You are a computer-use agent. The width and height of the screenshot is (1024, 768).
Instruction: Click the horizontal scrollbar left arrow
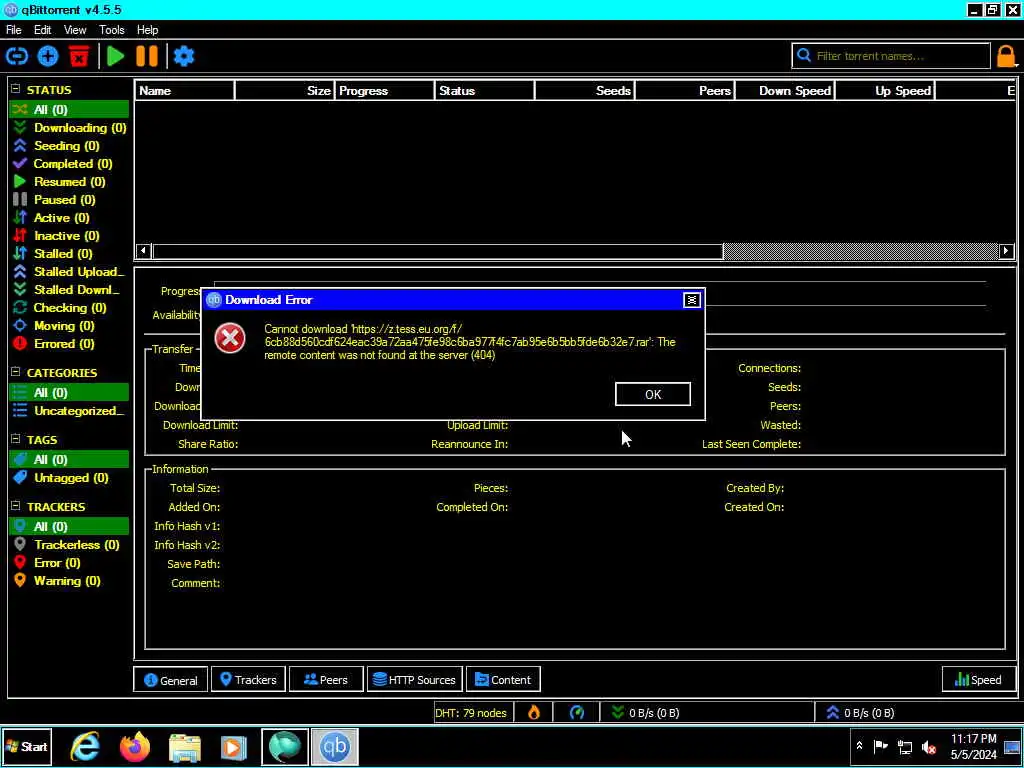pyautogui.click(x=144, y=251)
